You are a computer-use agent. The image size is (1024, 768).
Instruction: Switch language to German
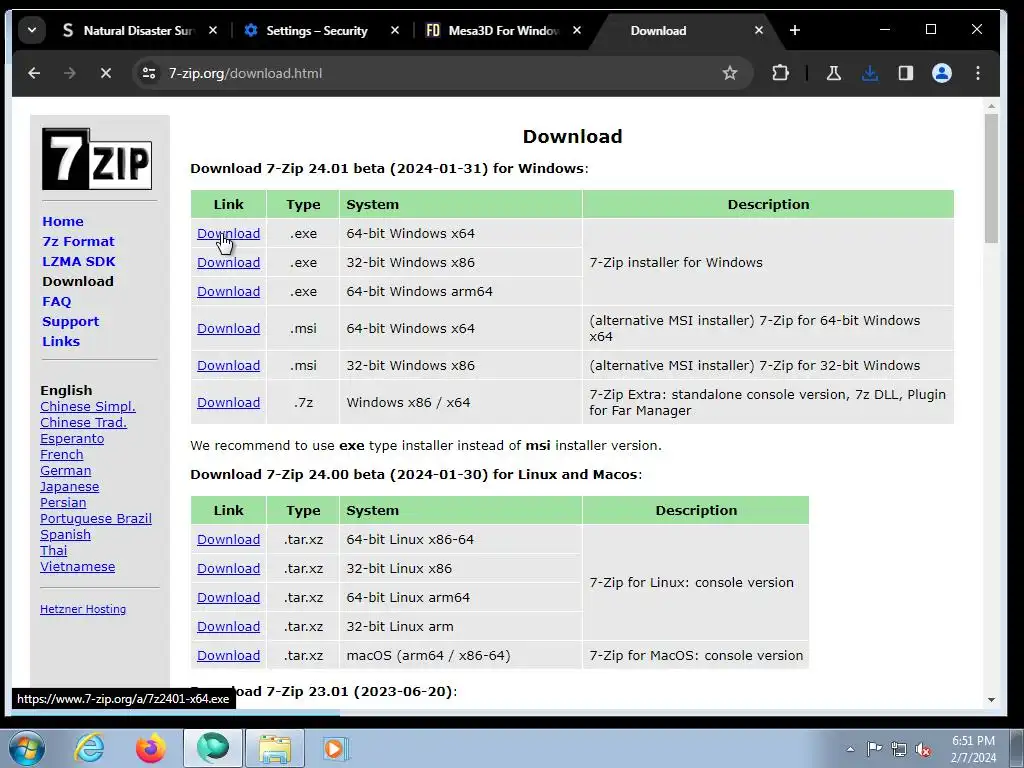[65, 471]
